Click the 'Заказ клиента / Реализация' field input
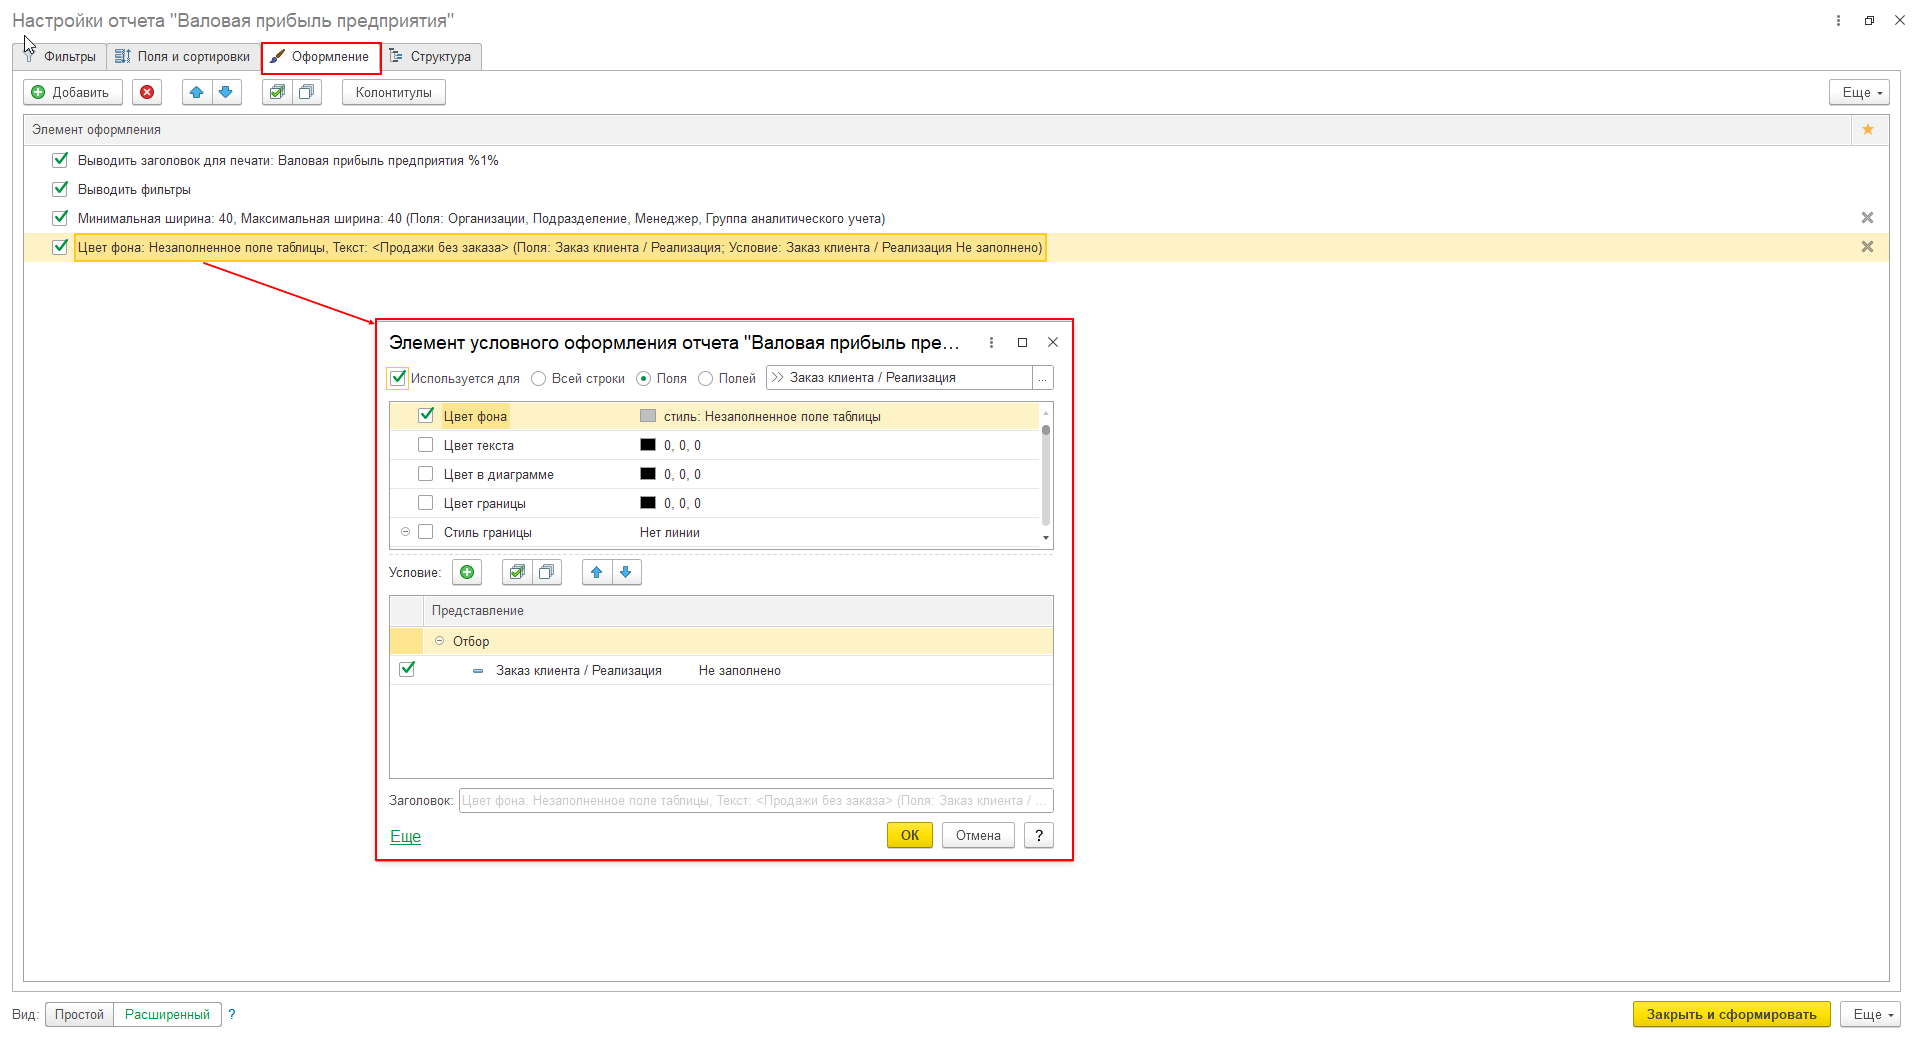 (x=899, y=378)
